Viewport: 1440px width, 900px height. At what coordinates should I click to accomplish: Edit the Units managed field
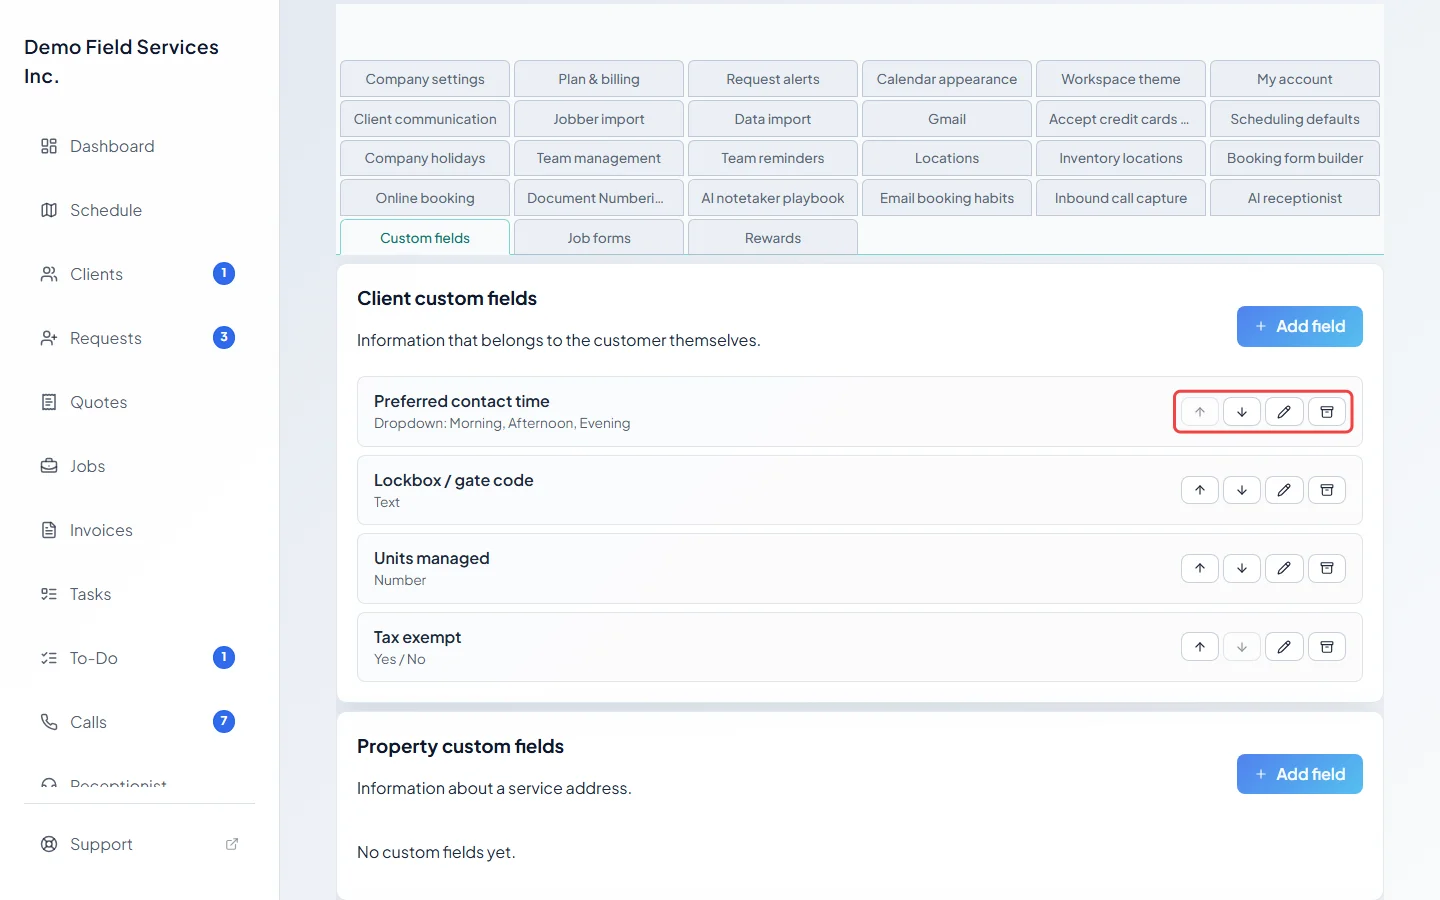pos(1284,568)
